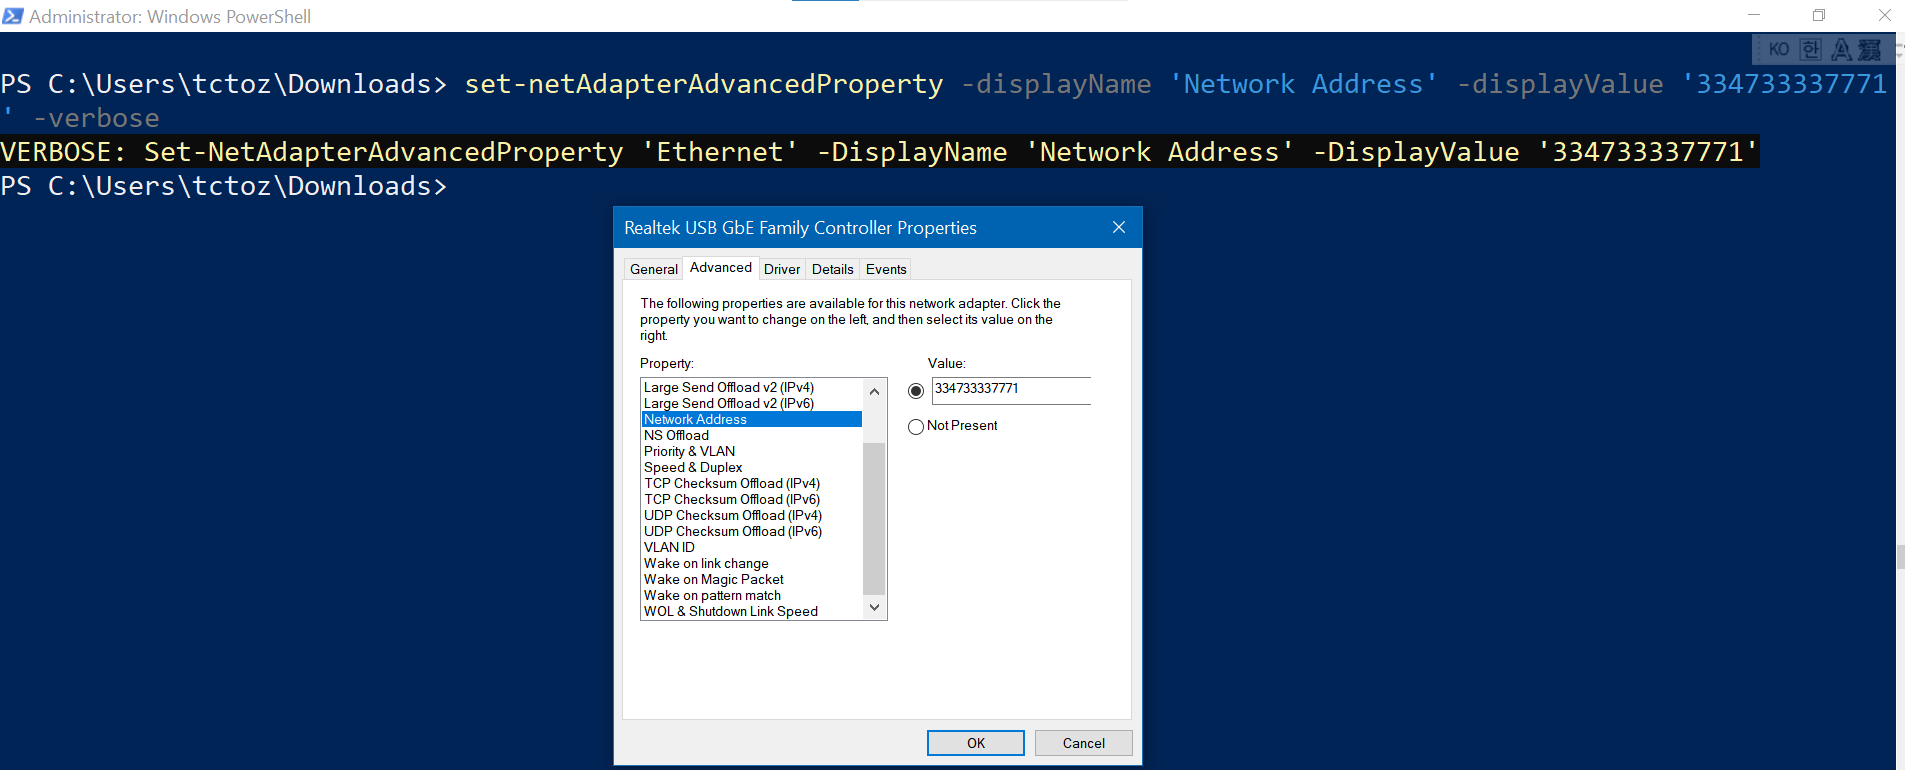Switch to the General tab
This screenshot has height=770, width=1905.
pyautogui.click(x=654, y=269)
